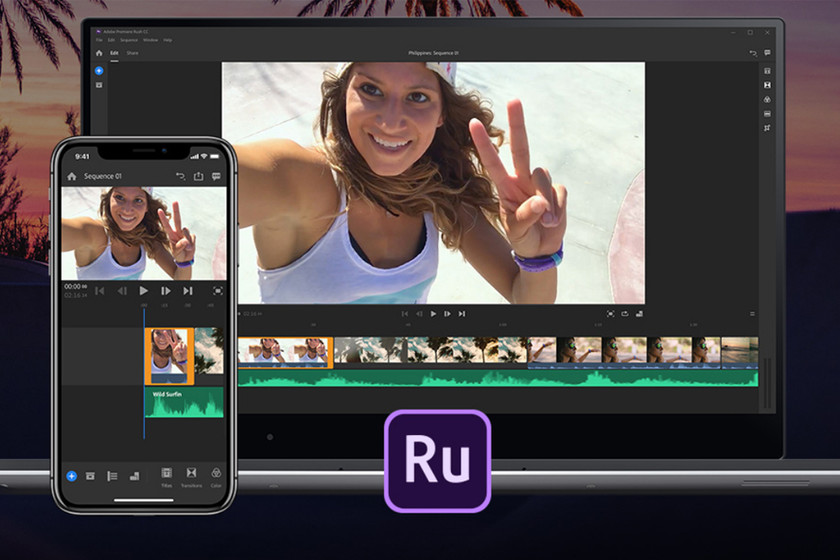Select the palm trees clip on the laptop timeline
Image resolution: width=840 pixels, height=560 pixels.
coord(431,350)
